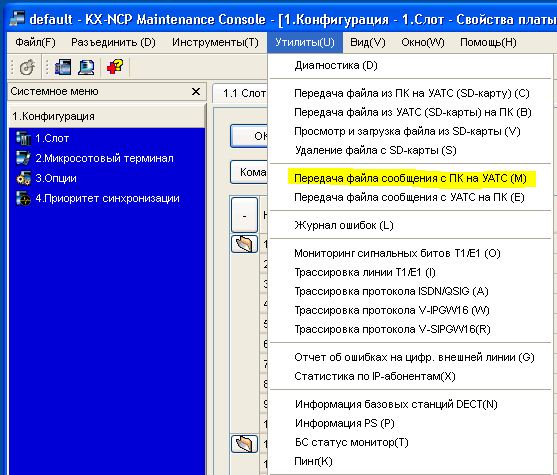Click the 1.Слот tree icon
The height and width of the screenshot is (475, 557).
coord(23,138)
